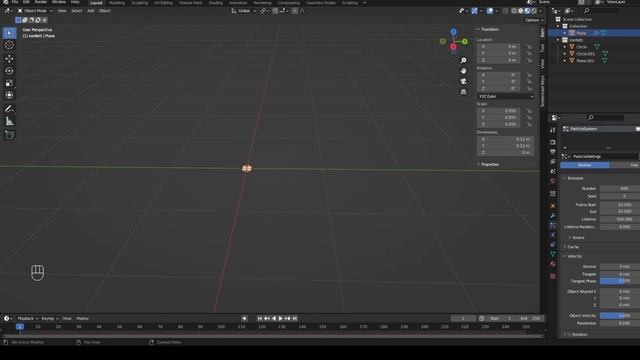Screen dimensions: 640x360
Task: Select the Cursor tool
Action: click(x=9, y=45)
